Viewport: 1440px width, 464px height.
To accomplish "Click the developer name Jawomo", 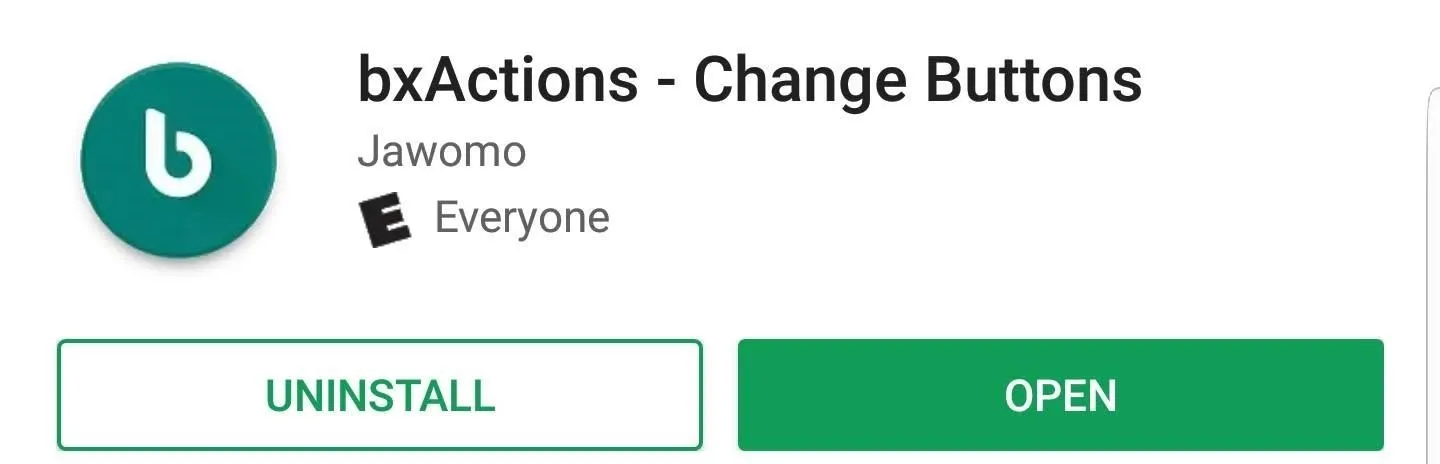I will point(441,152).
